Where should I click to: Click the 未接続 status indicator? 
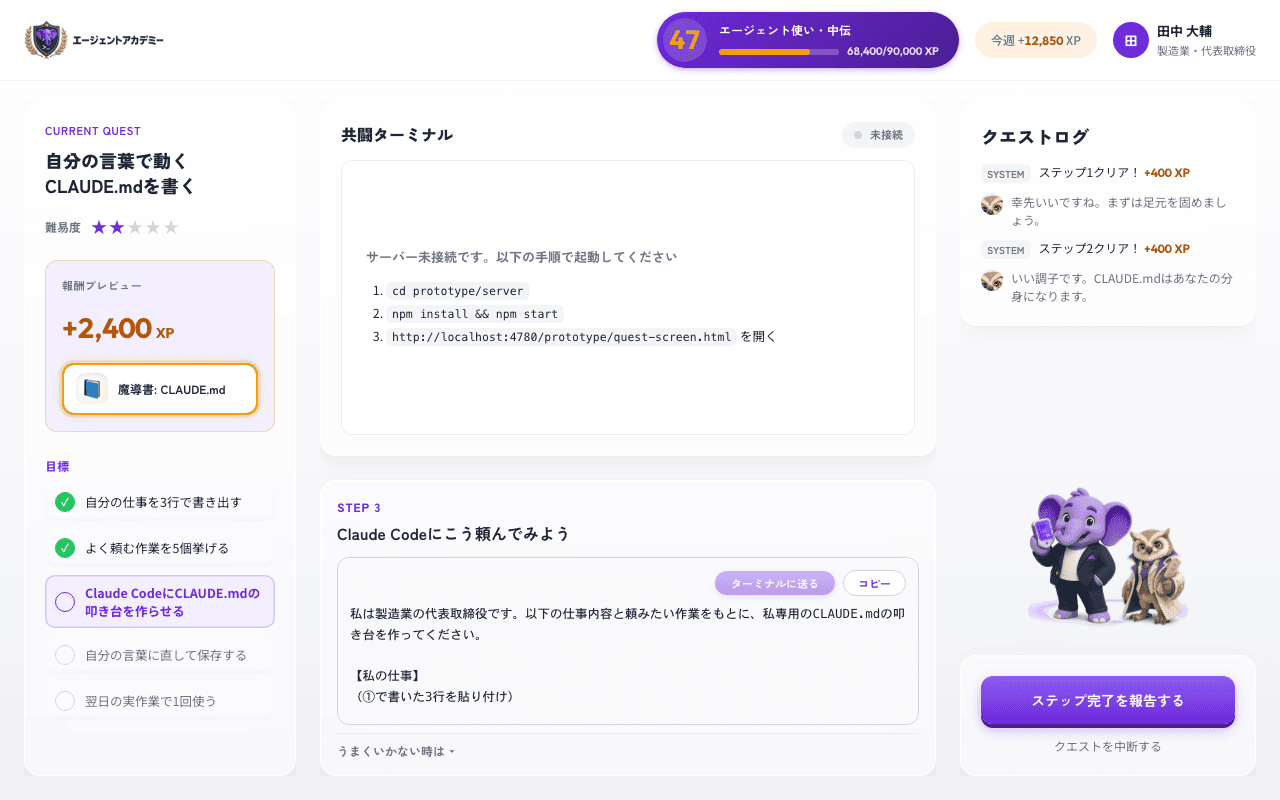coord(878,135)
